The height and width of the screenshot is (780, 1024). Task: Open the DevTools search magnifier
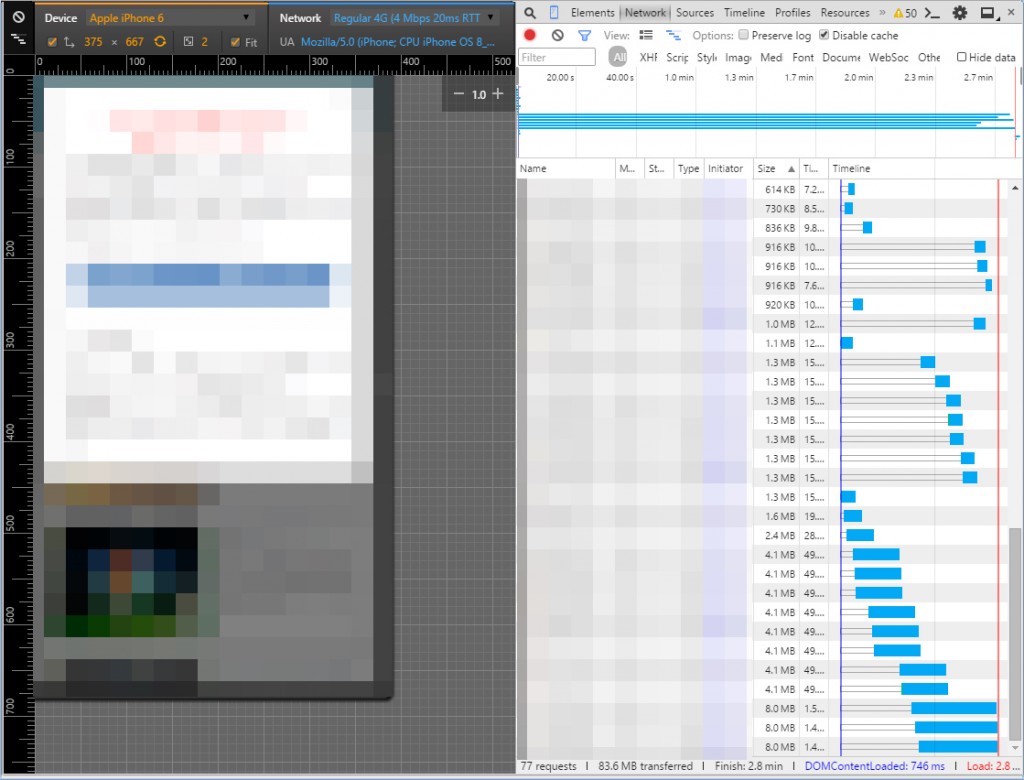click(x=530, y=13)
